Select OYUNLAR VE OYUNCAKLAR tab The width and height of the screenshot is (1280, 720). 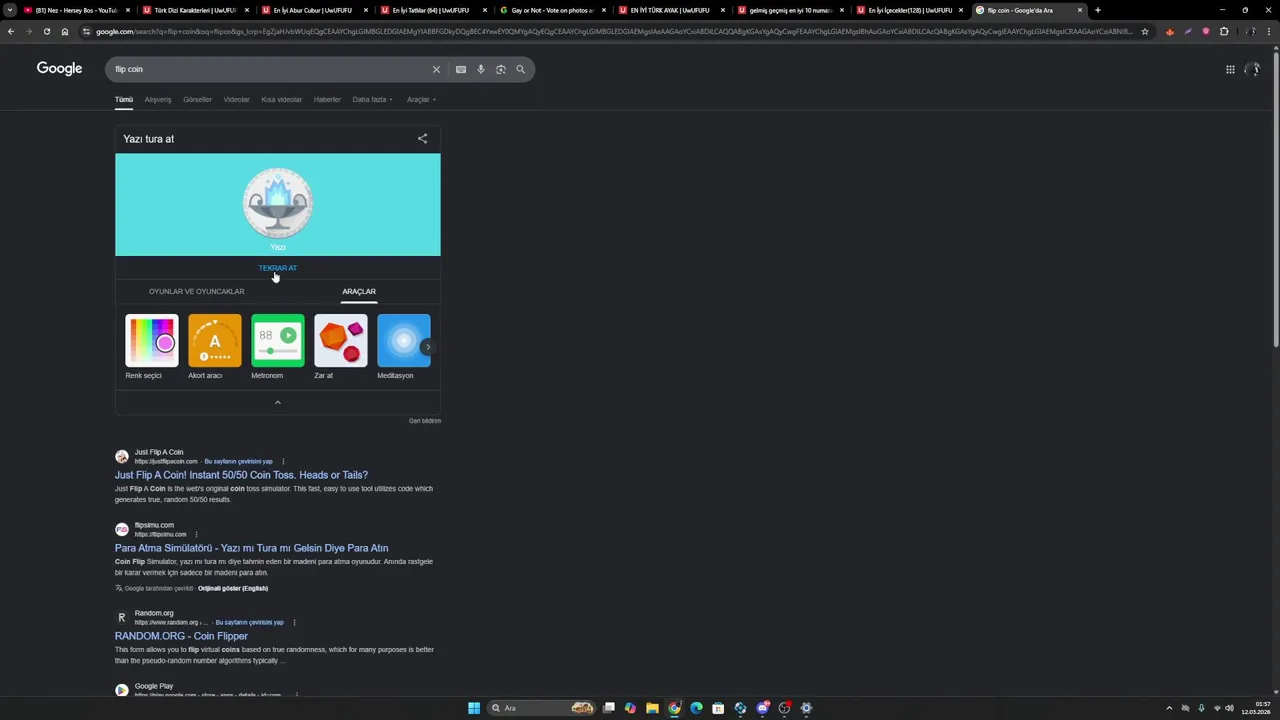pyautogui.click(x=196, y=291)
